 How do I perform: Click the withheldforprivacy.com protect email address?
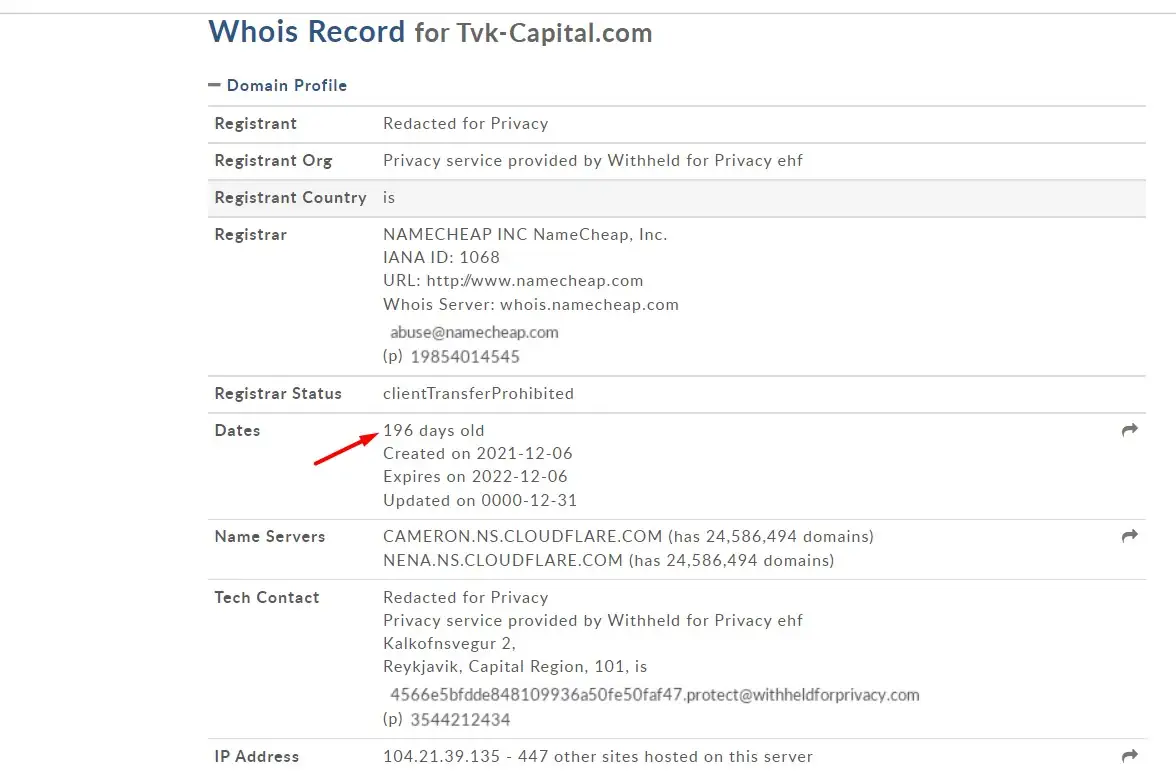tap(655, 695)
